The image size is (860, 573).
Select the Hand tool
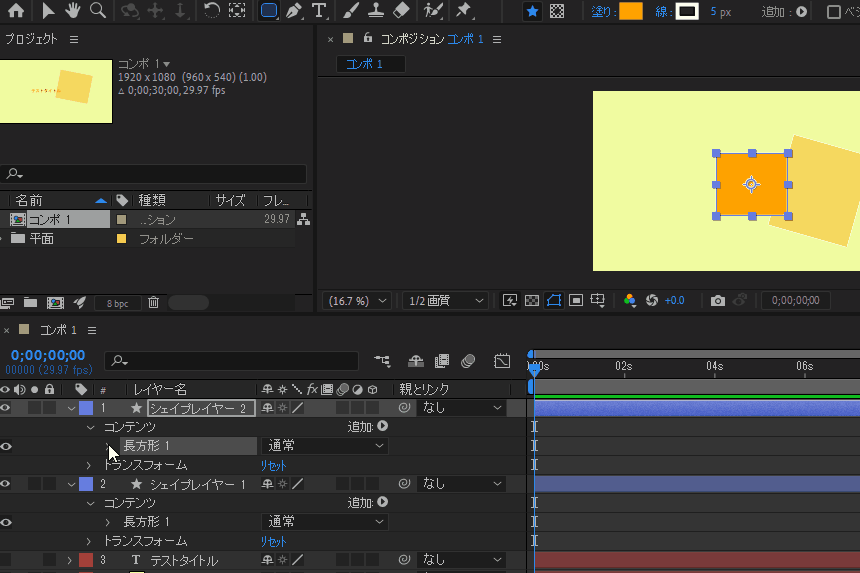72,10
